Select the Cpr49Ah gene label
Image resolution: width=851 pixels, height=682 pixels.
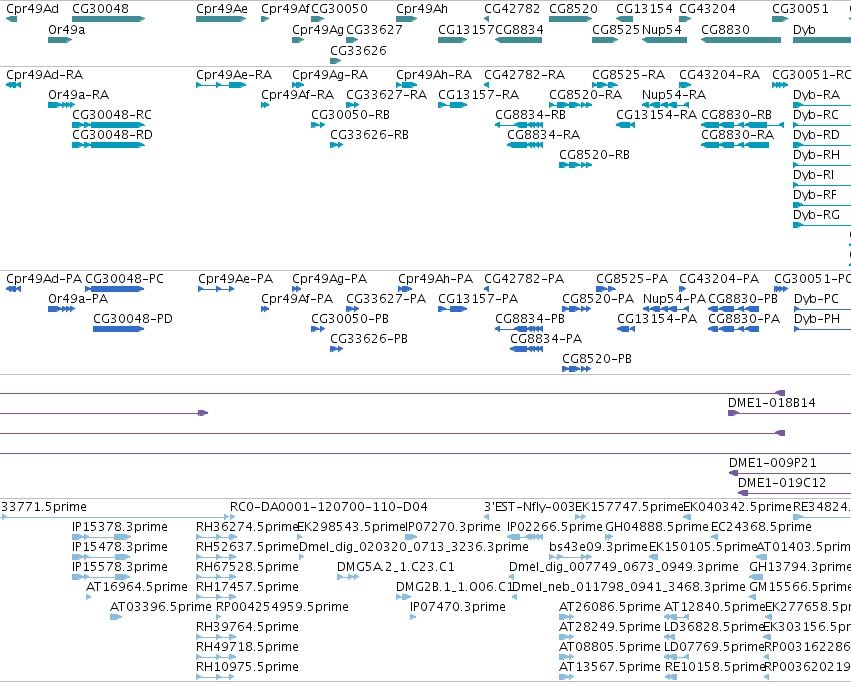point(422,9)
